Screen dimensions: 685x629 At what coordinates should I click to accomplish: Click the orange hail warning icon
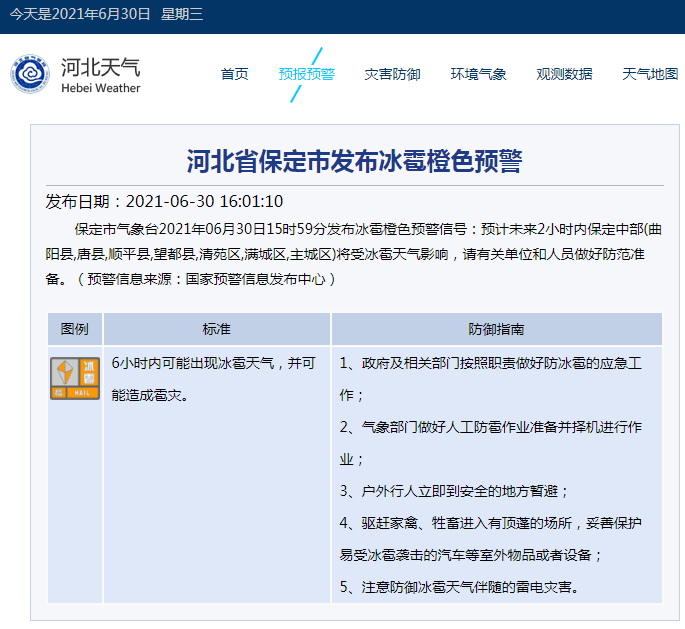click(75, 378)
